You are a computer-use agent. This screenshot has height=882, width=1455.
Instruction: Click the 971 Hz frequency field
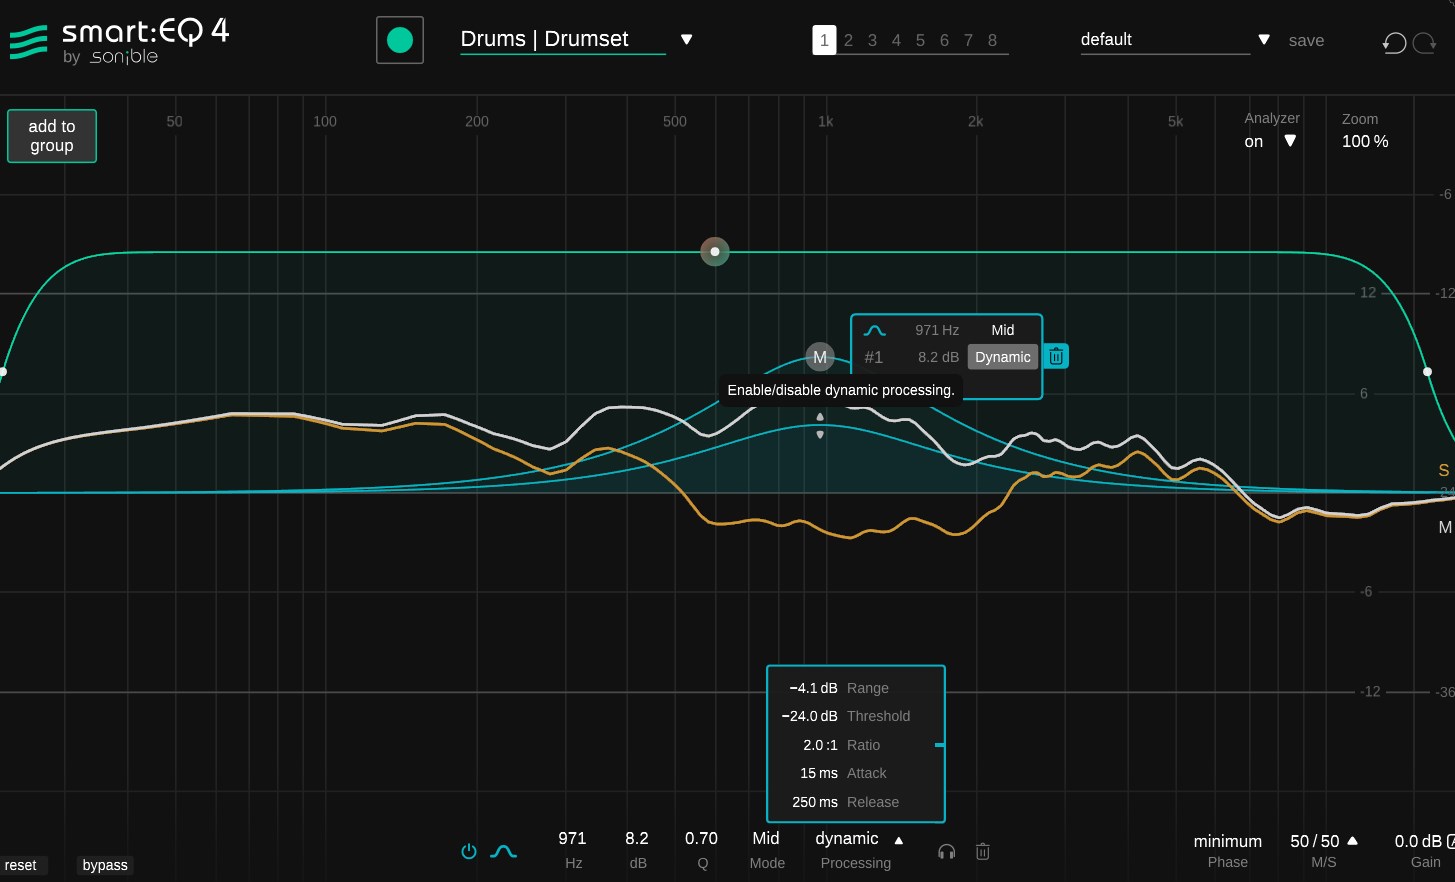pos(572,838)
